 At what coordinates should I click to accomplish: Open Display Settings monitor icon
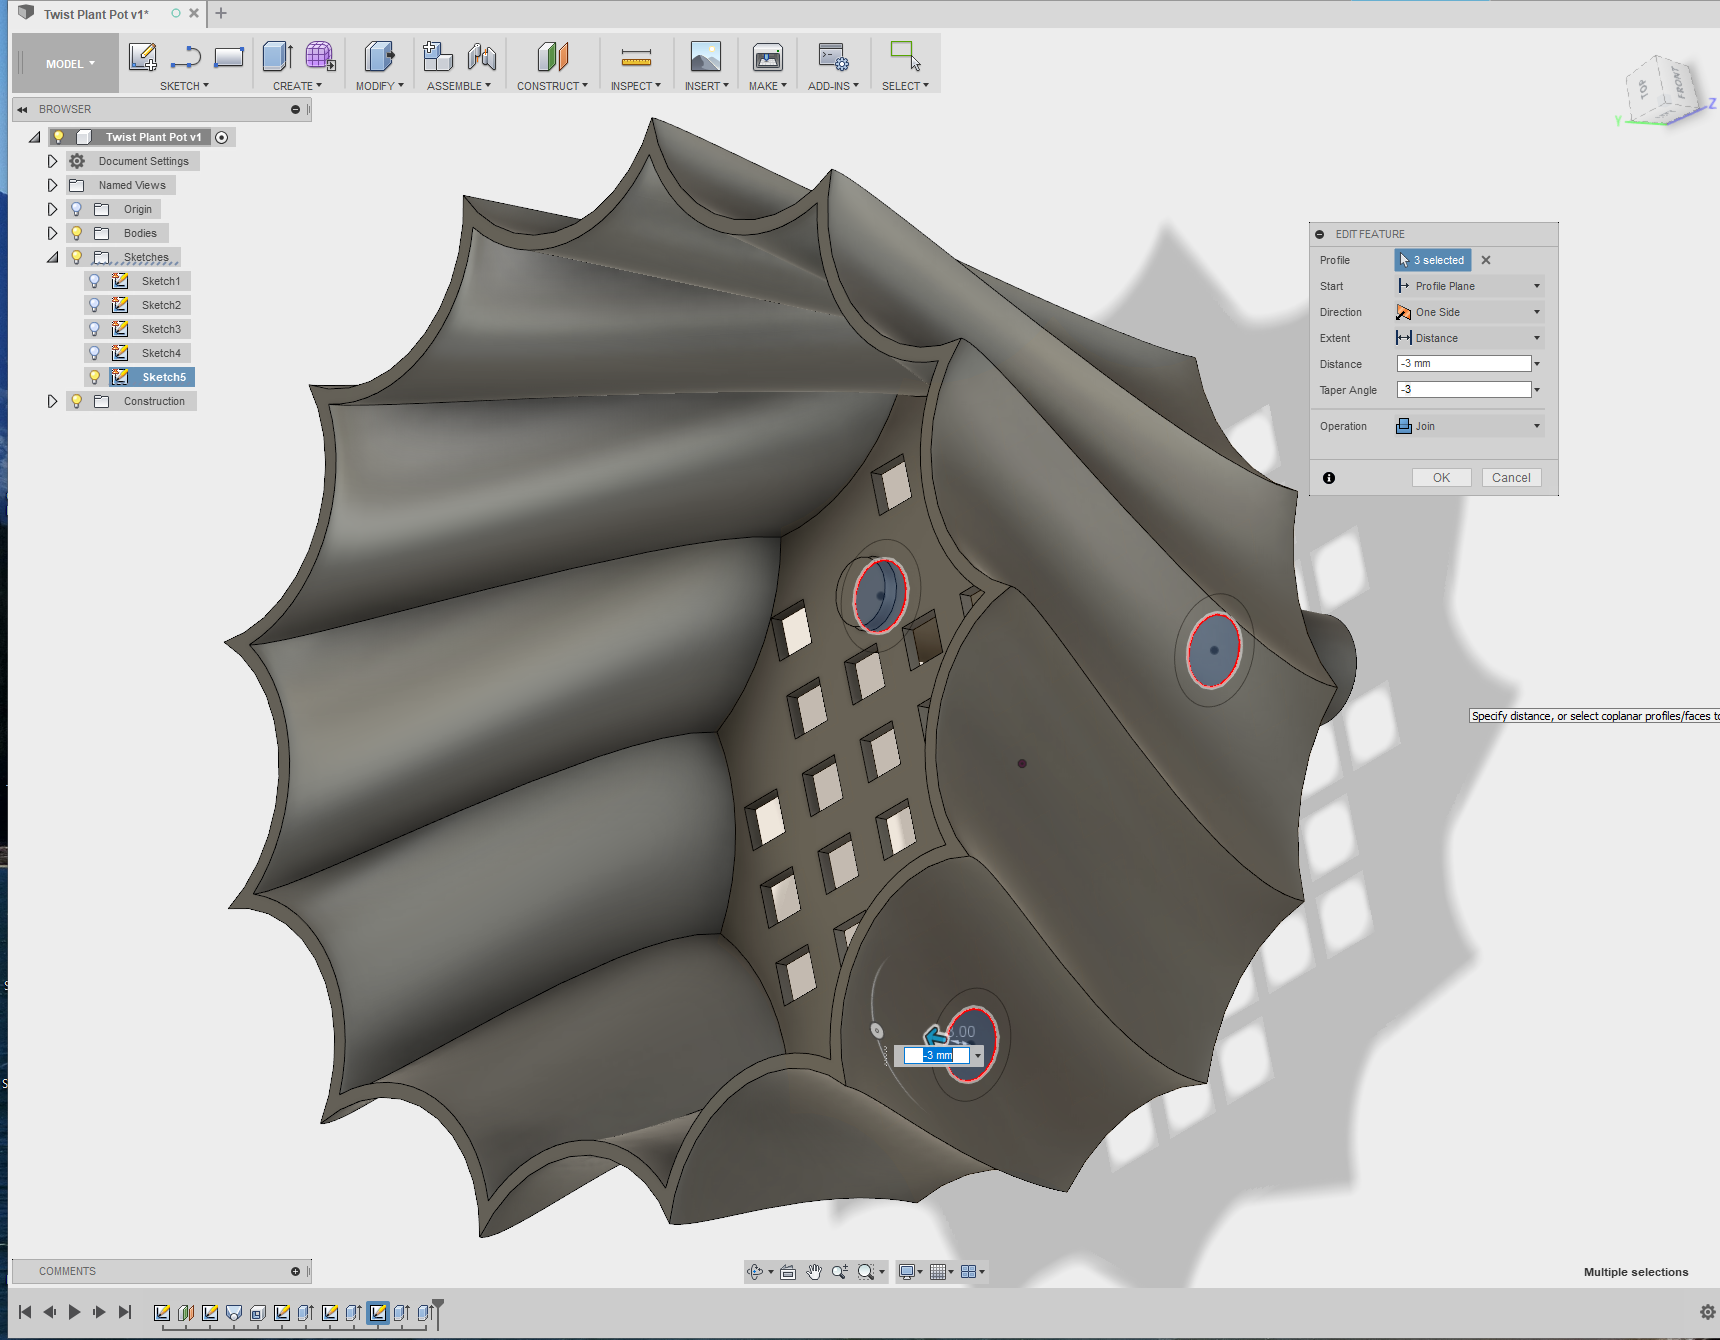(906, 1272)
